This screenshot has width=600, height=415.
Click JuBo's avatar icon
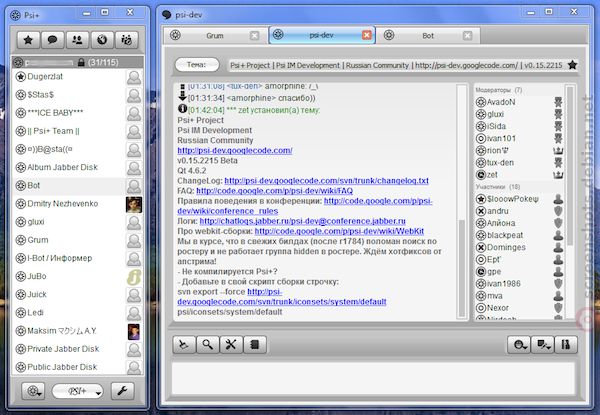pyautogui.click(x=134, y=277)
